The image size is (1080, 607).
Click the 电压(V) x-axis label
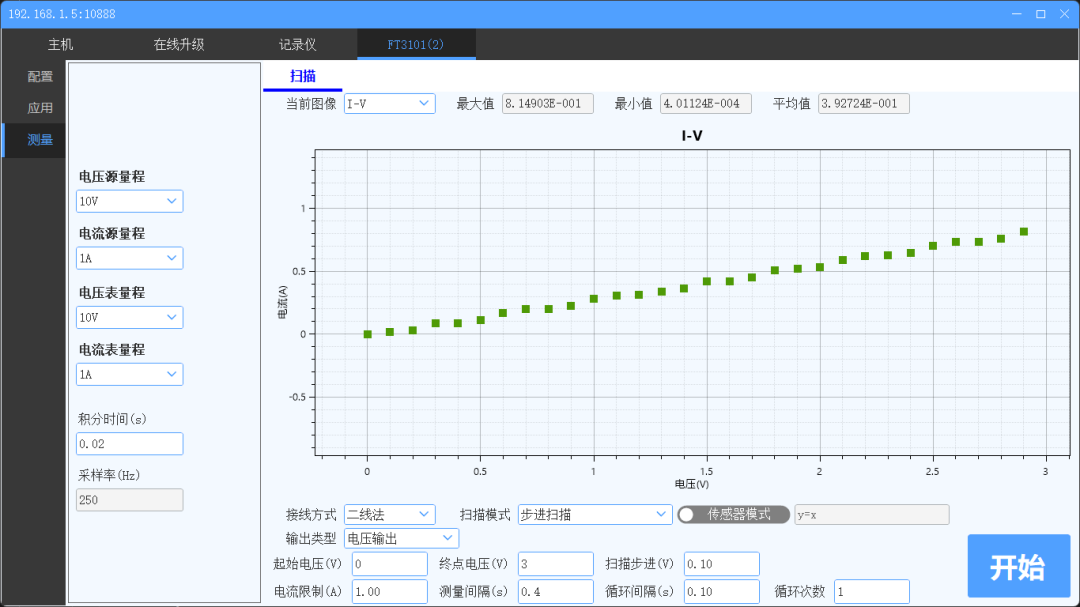[692, 484]
